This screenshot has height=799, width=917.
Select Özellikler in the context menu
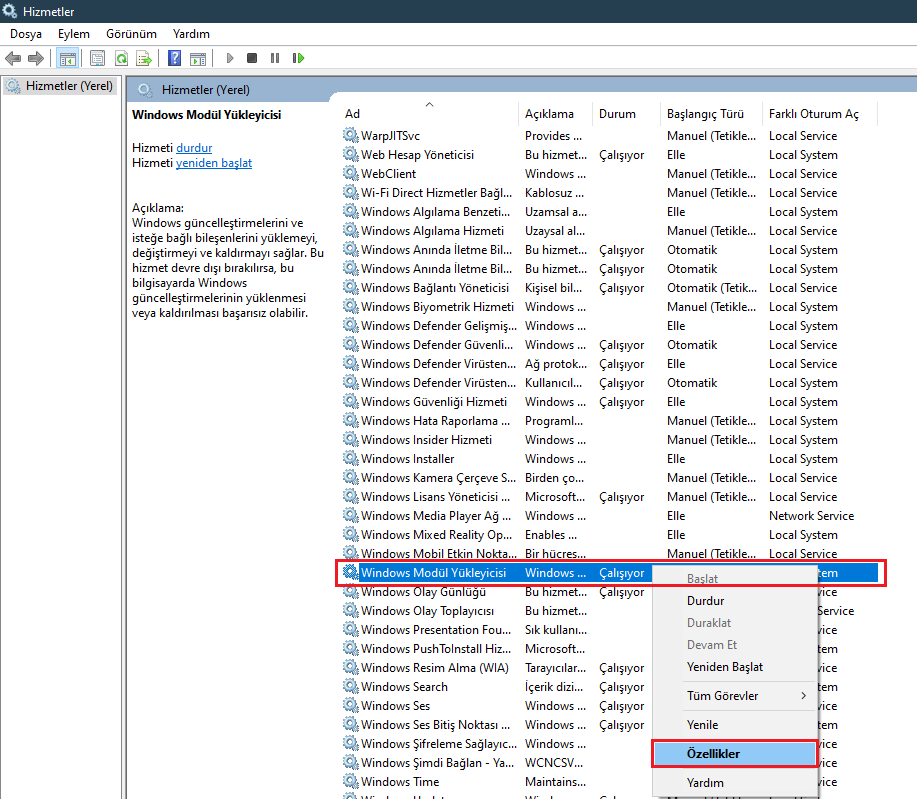coord(734,753)
